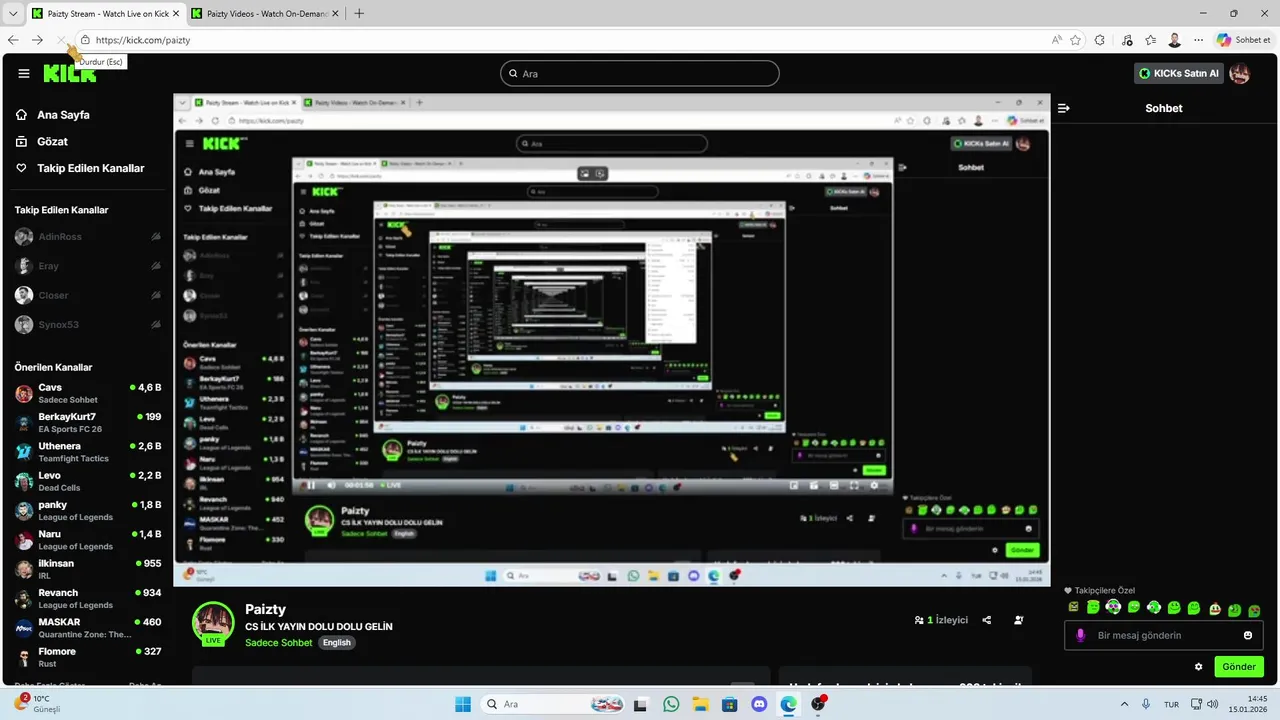Open the Kick profile avatar menu

(x=1240, y=73)
